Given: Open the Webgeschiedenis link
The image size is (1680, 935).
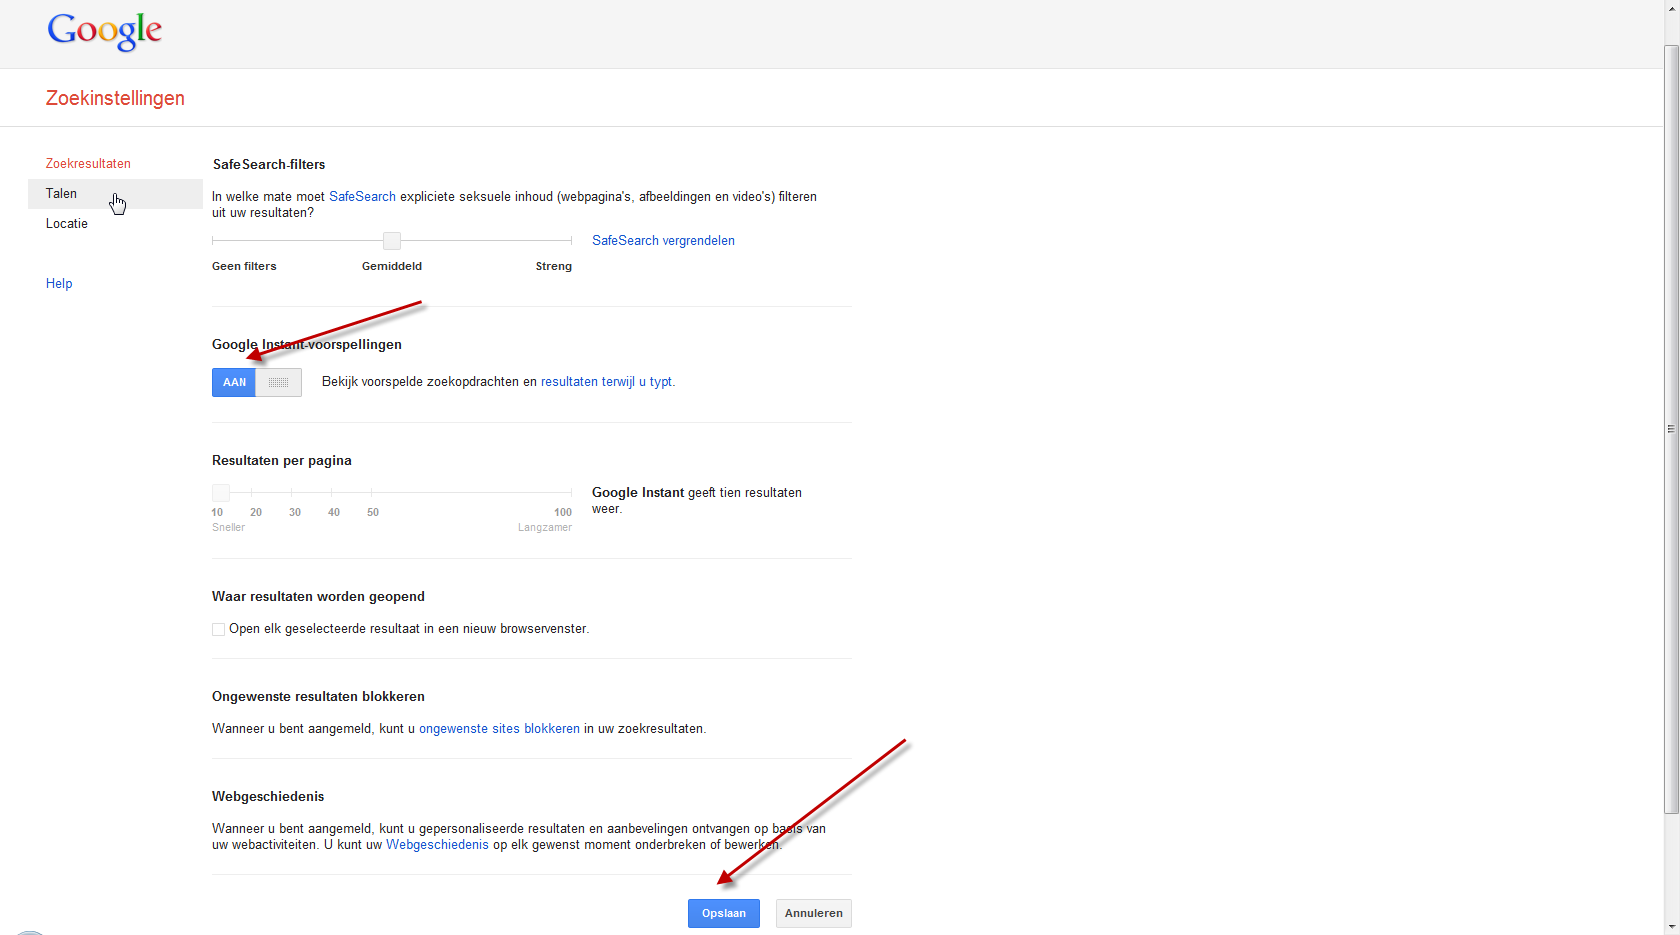Looking at the screenshot, I should pyautogui.click(x=437, y=844).
